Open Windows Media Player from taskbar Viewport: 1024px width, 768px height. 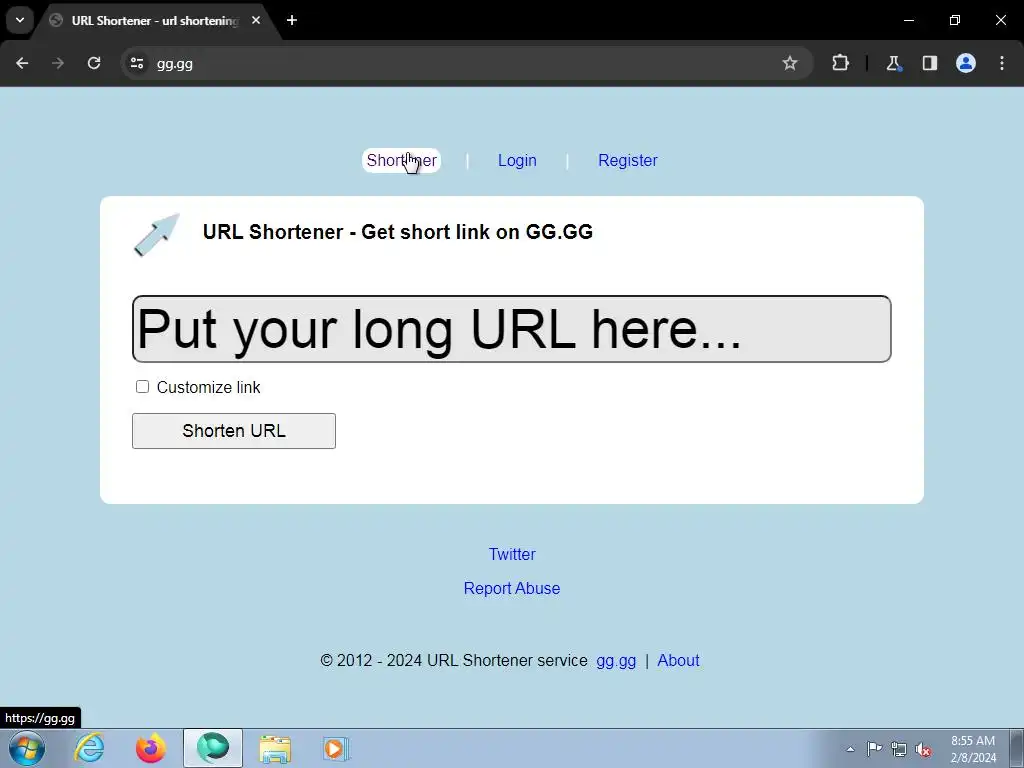336,748
